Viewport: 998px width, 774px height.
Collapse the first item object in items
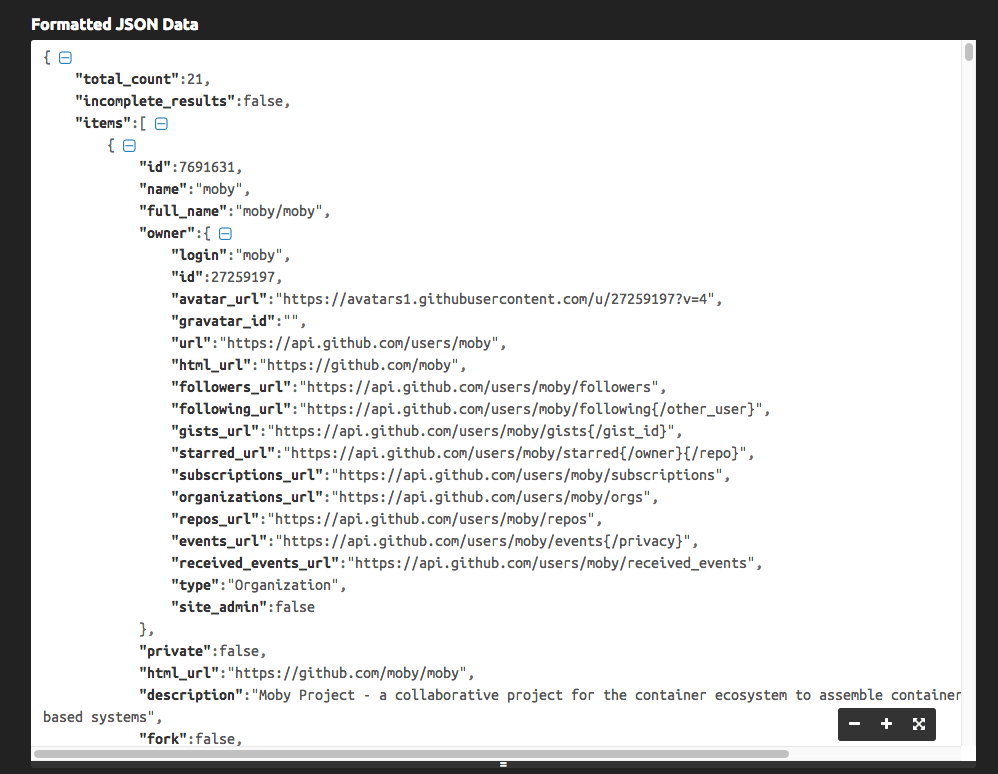pos(128,146)
